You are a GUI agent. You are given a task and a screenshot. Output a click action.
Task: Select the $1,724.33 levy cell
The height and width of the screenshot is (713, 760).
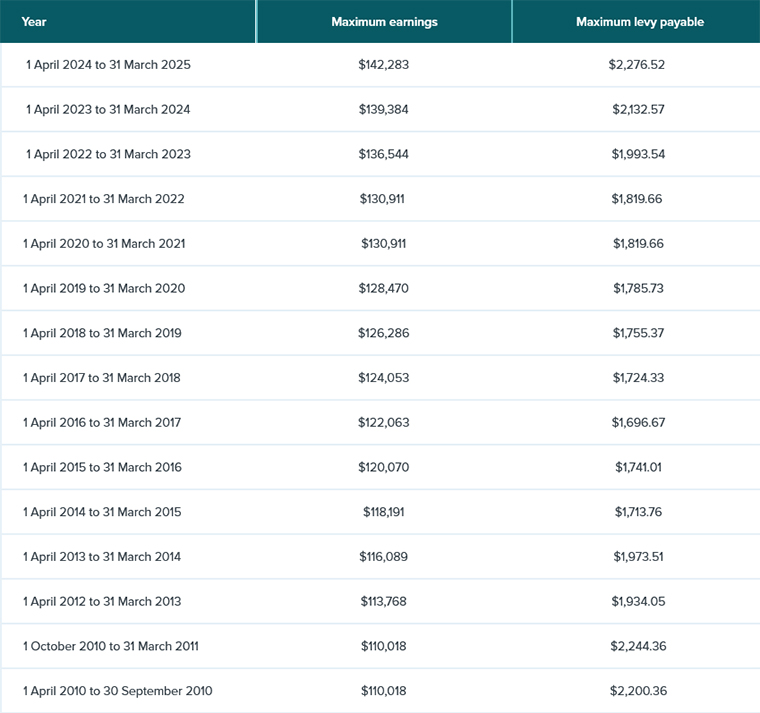click(638, 378)
